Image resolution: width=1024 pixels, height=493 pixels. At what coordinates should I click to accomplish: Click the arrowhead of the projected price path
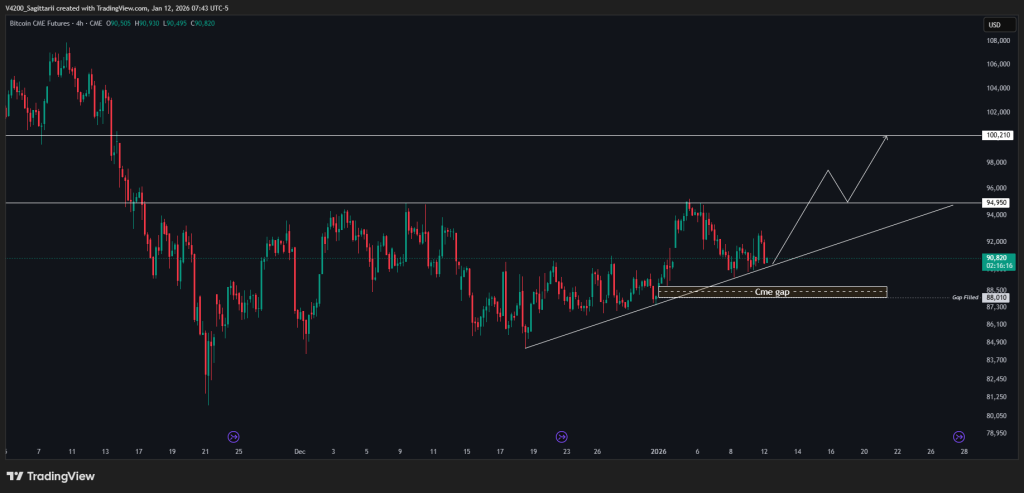[x=886, y=138]
